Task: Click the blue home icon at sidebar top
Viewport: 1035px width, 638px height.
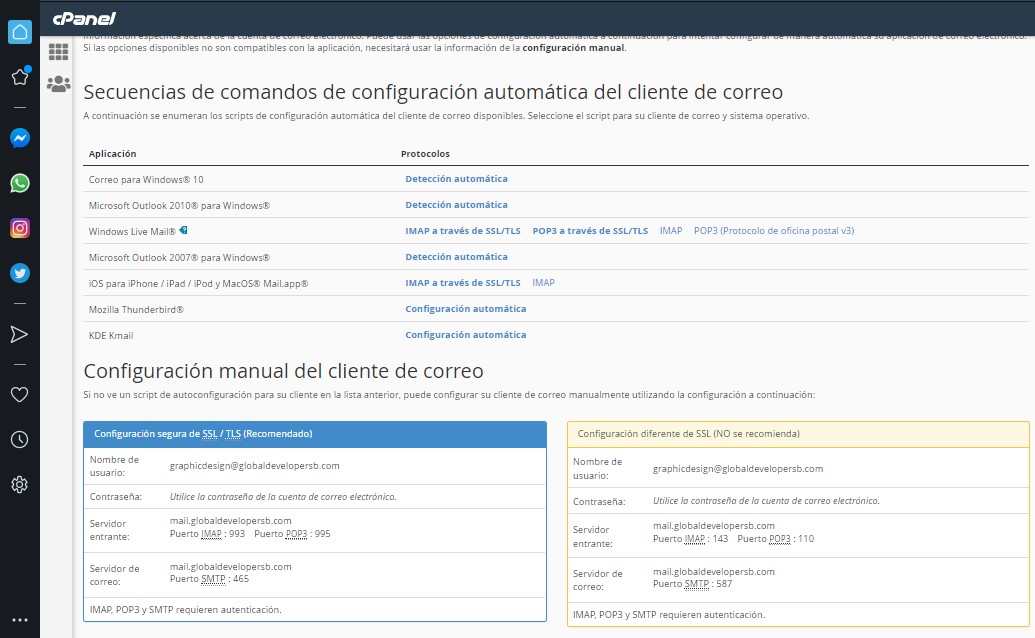Action: [x=19, y=32]
